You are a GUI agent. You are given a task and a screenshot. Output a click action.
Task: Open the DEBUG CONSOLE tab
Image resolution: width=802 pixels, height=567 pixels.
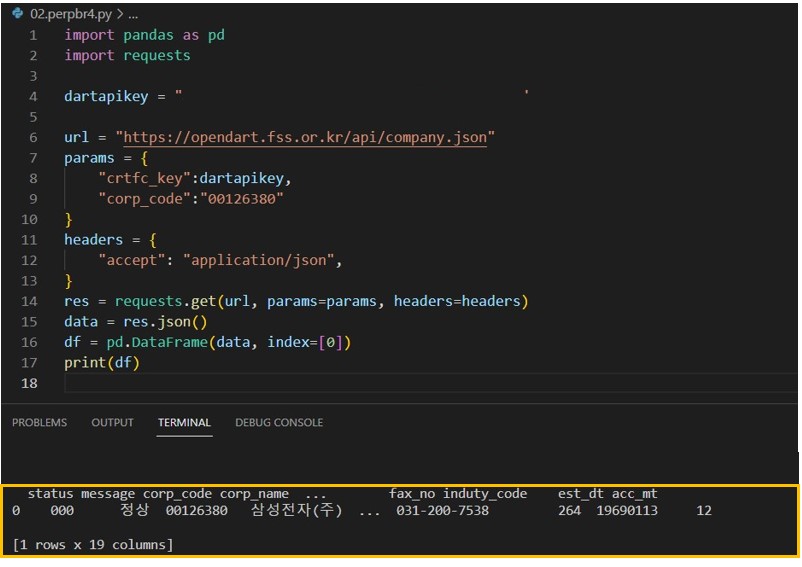coord(279,422)
